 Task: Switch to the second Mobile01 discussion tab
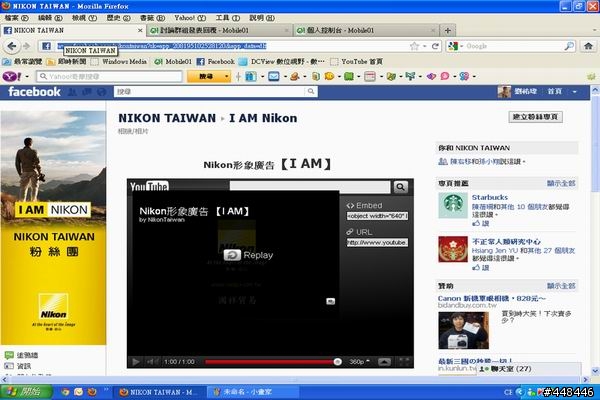pyautogui.click(x=219, y=30)
